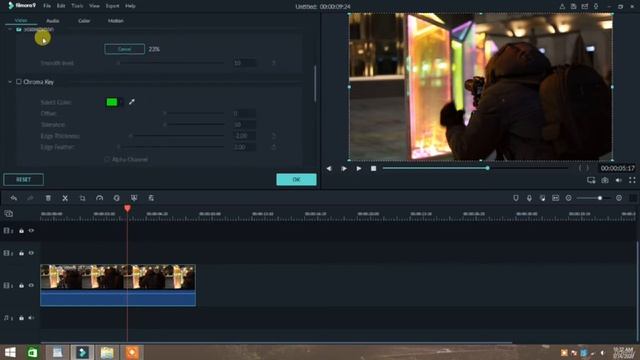The image size is (640, 360).
Task: Switch to the Color tab
Action: point(84,20)
